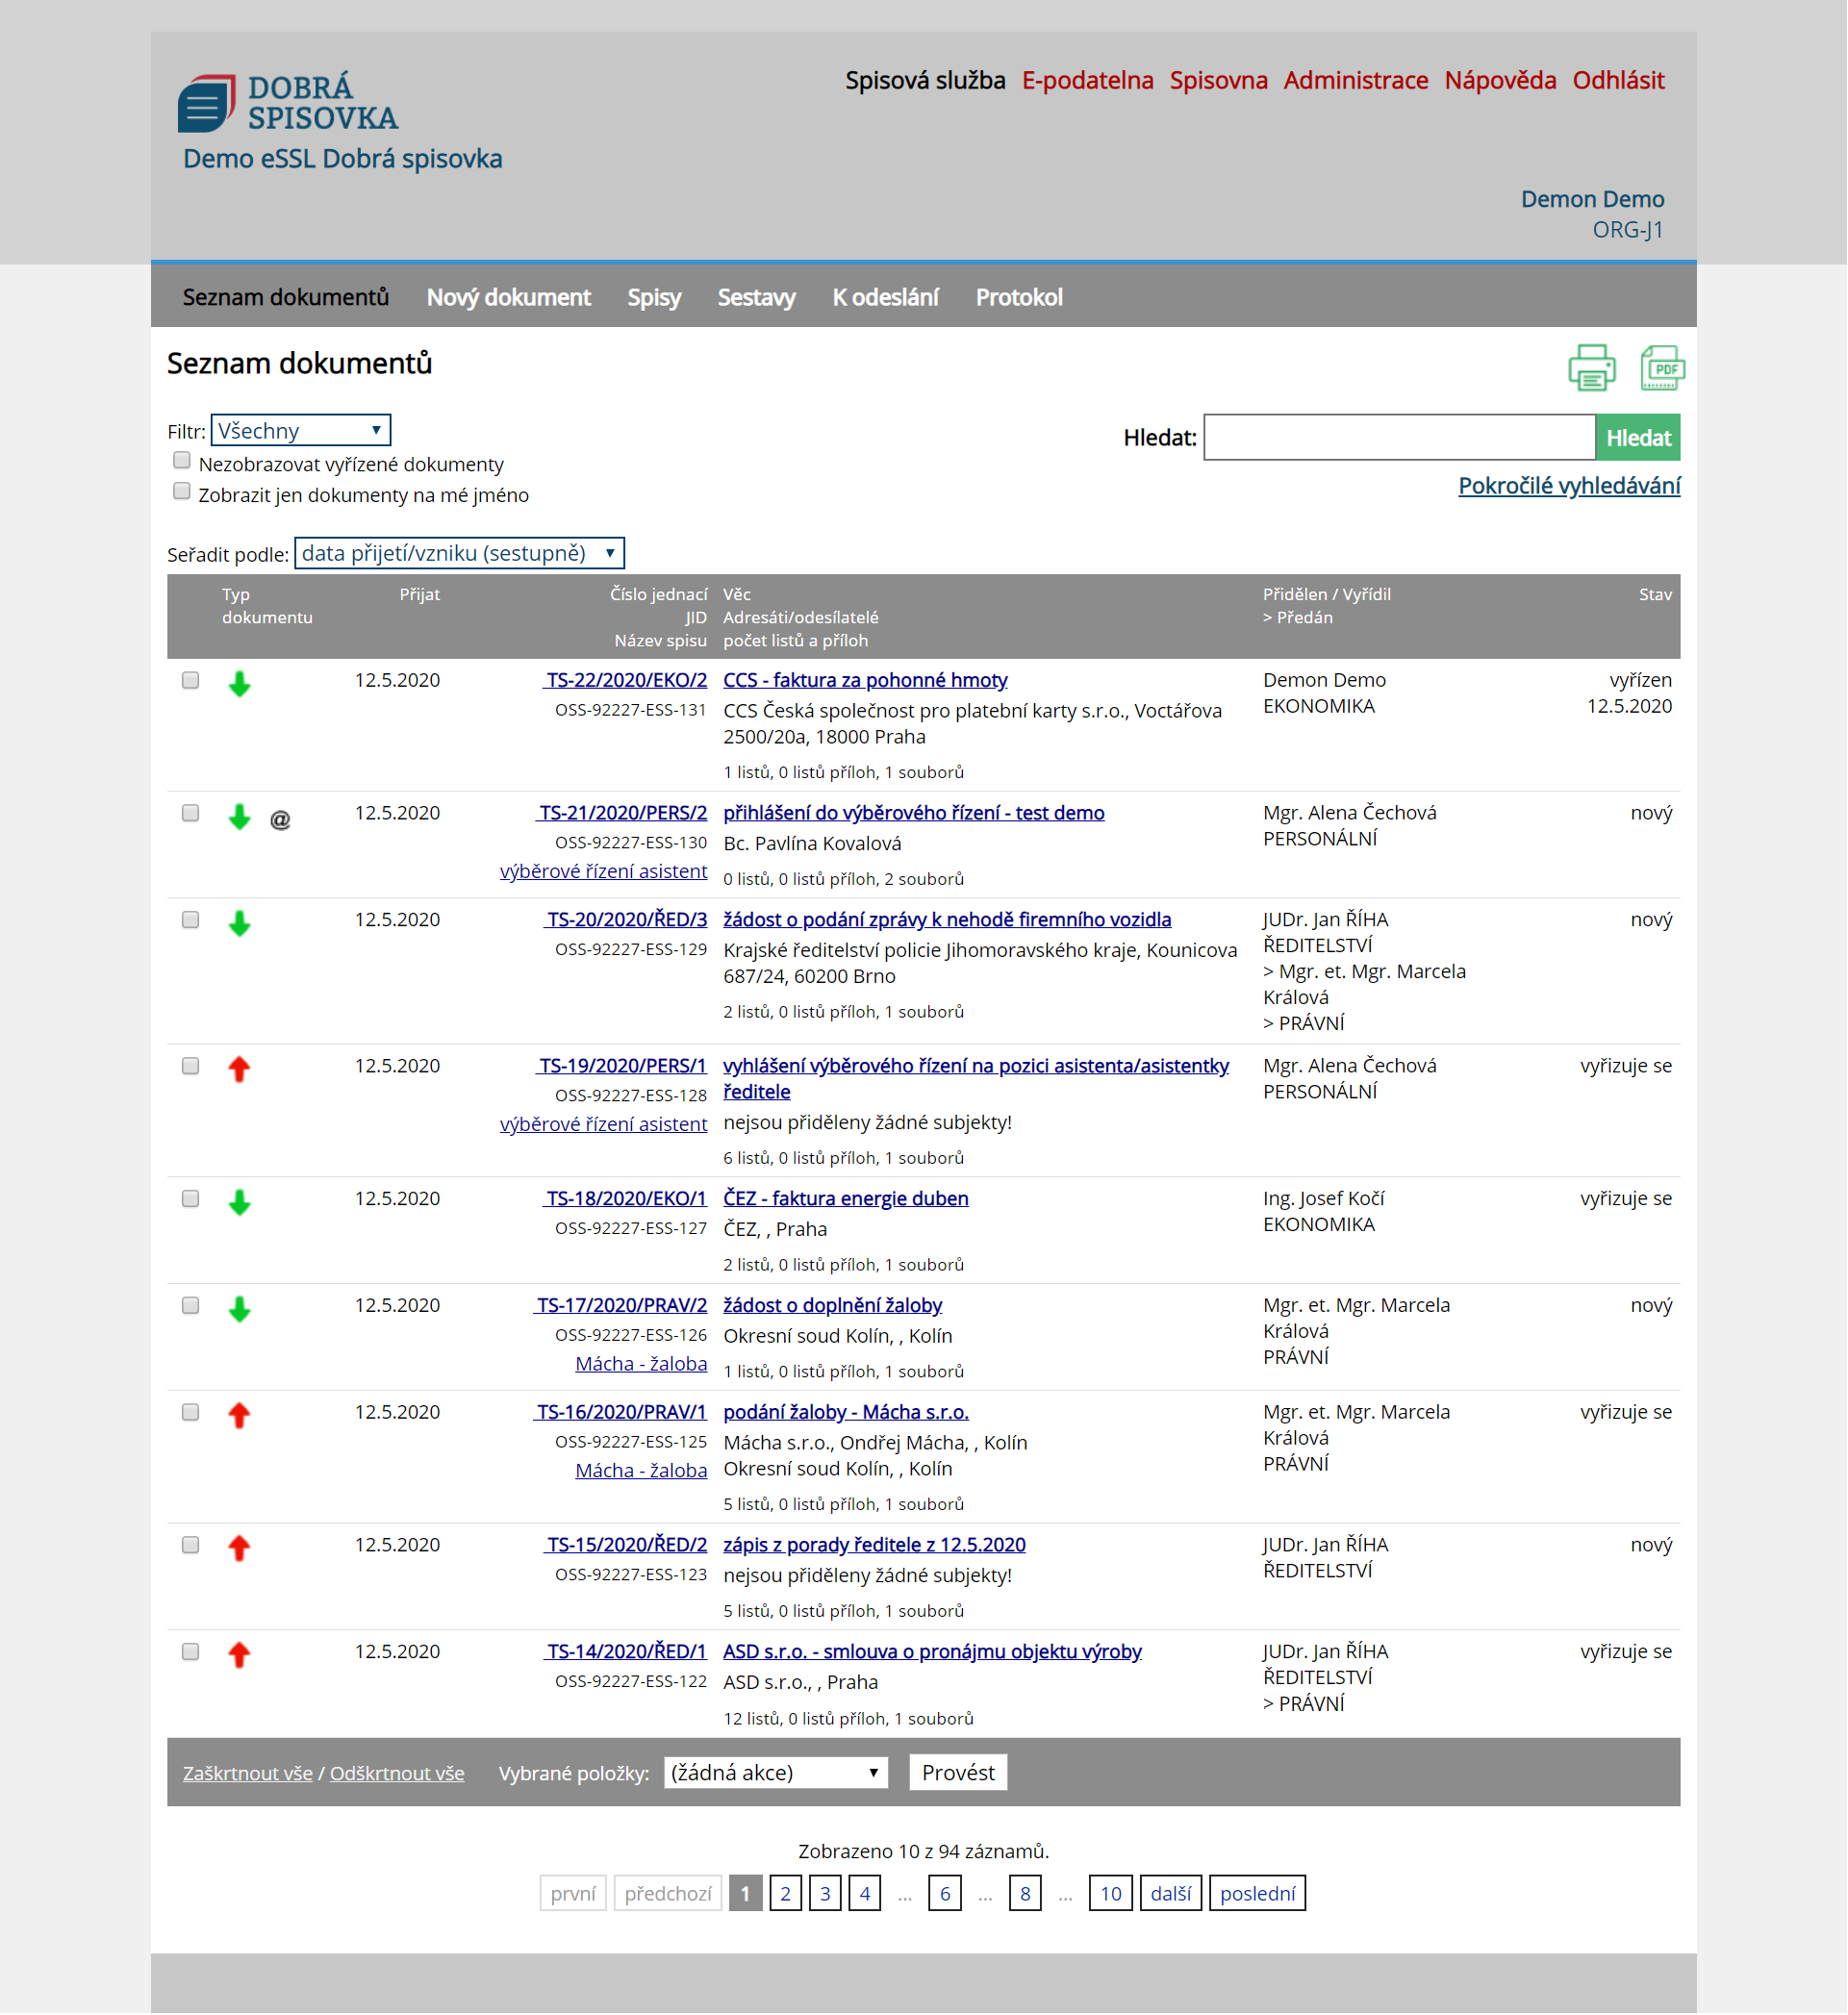This screenshot has width=1848, height=2015.
Task: Open Pokročilé vyhledávání link
Action: 1570,486
